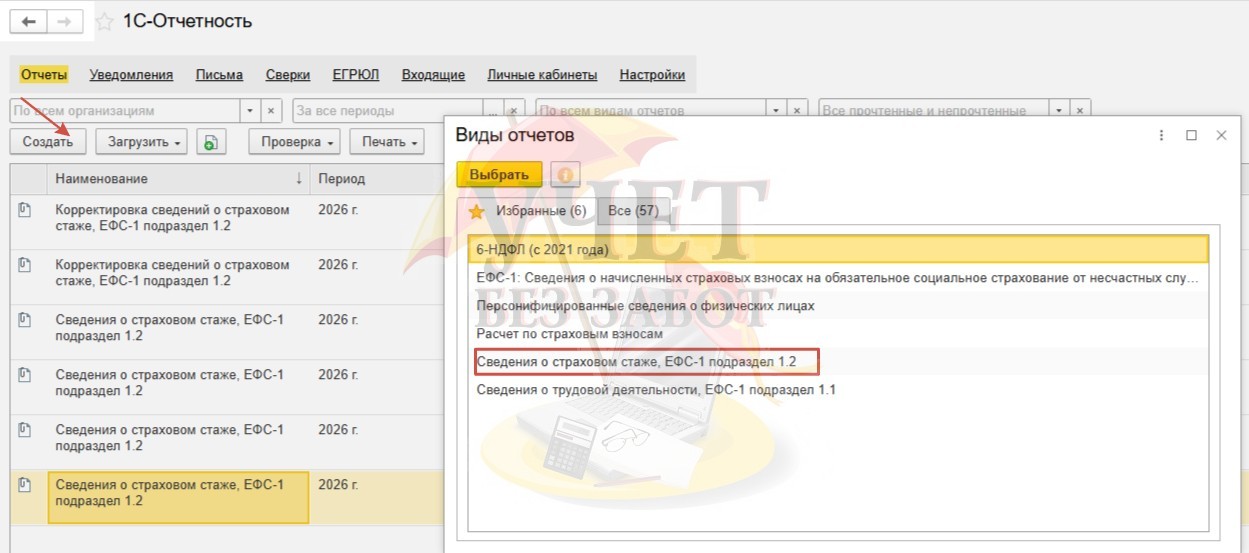This screenshot has height=553, width=1249.
Task: Click the Создать button
Action: click(x=48, y=142)
